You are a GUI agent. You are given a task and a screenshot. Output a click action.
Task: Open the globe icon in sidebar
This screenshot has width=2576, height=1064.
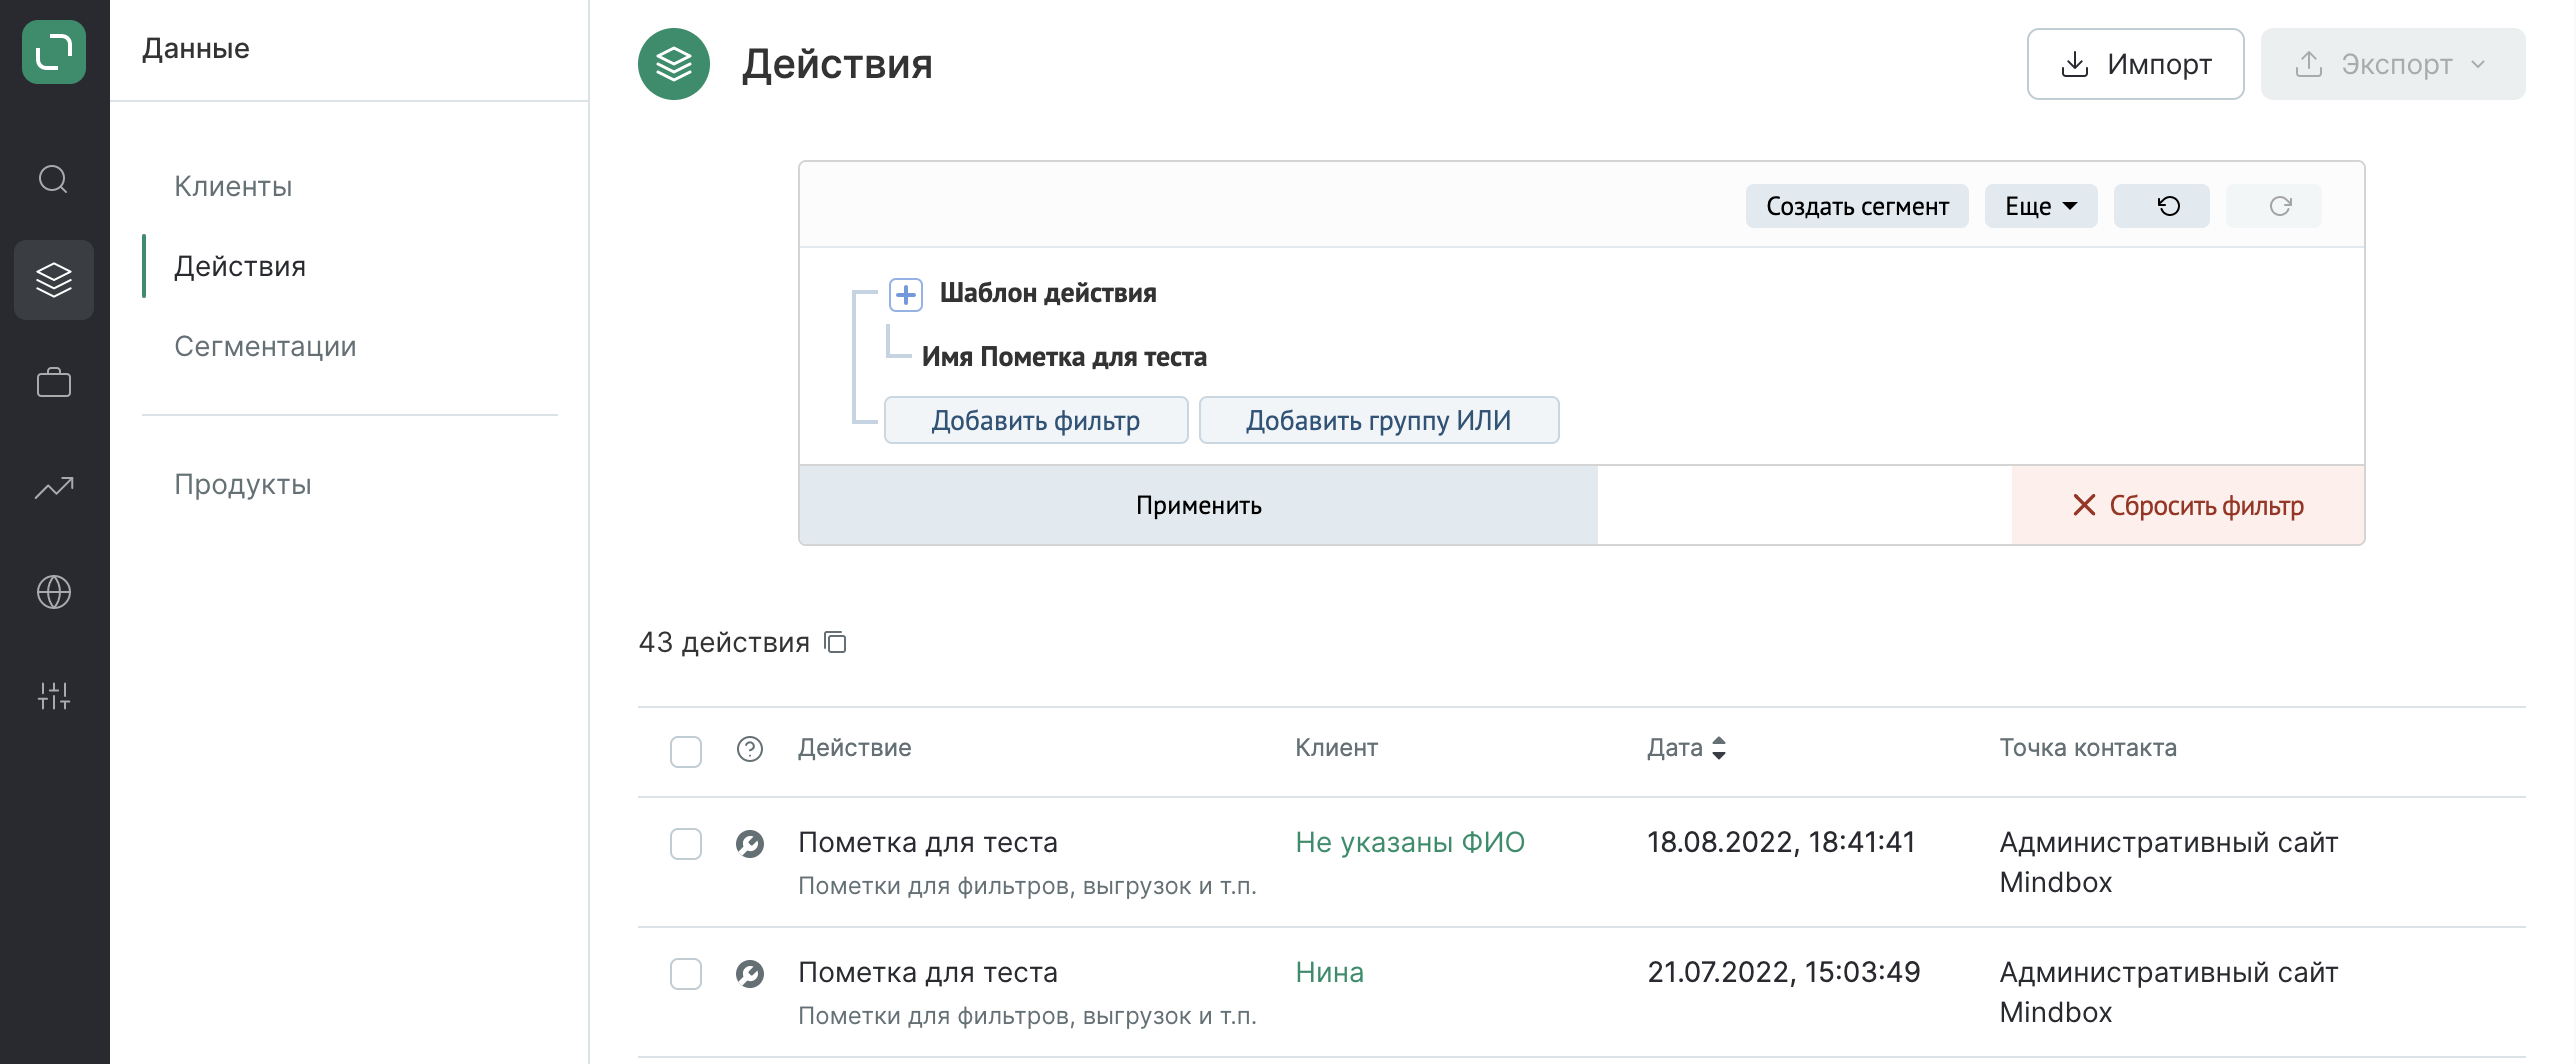(54, 592)
